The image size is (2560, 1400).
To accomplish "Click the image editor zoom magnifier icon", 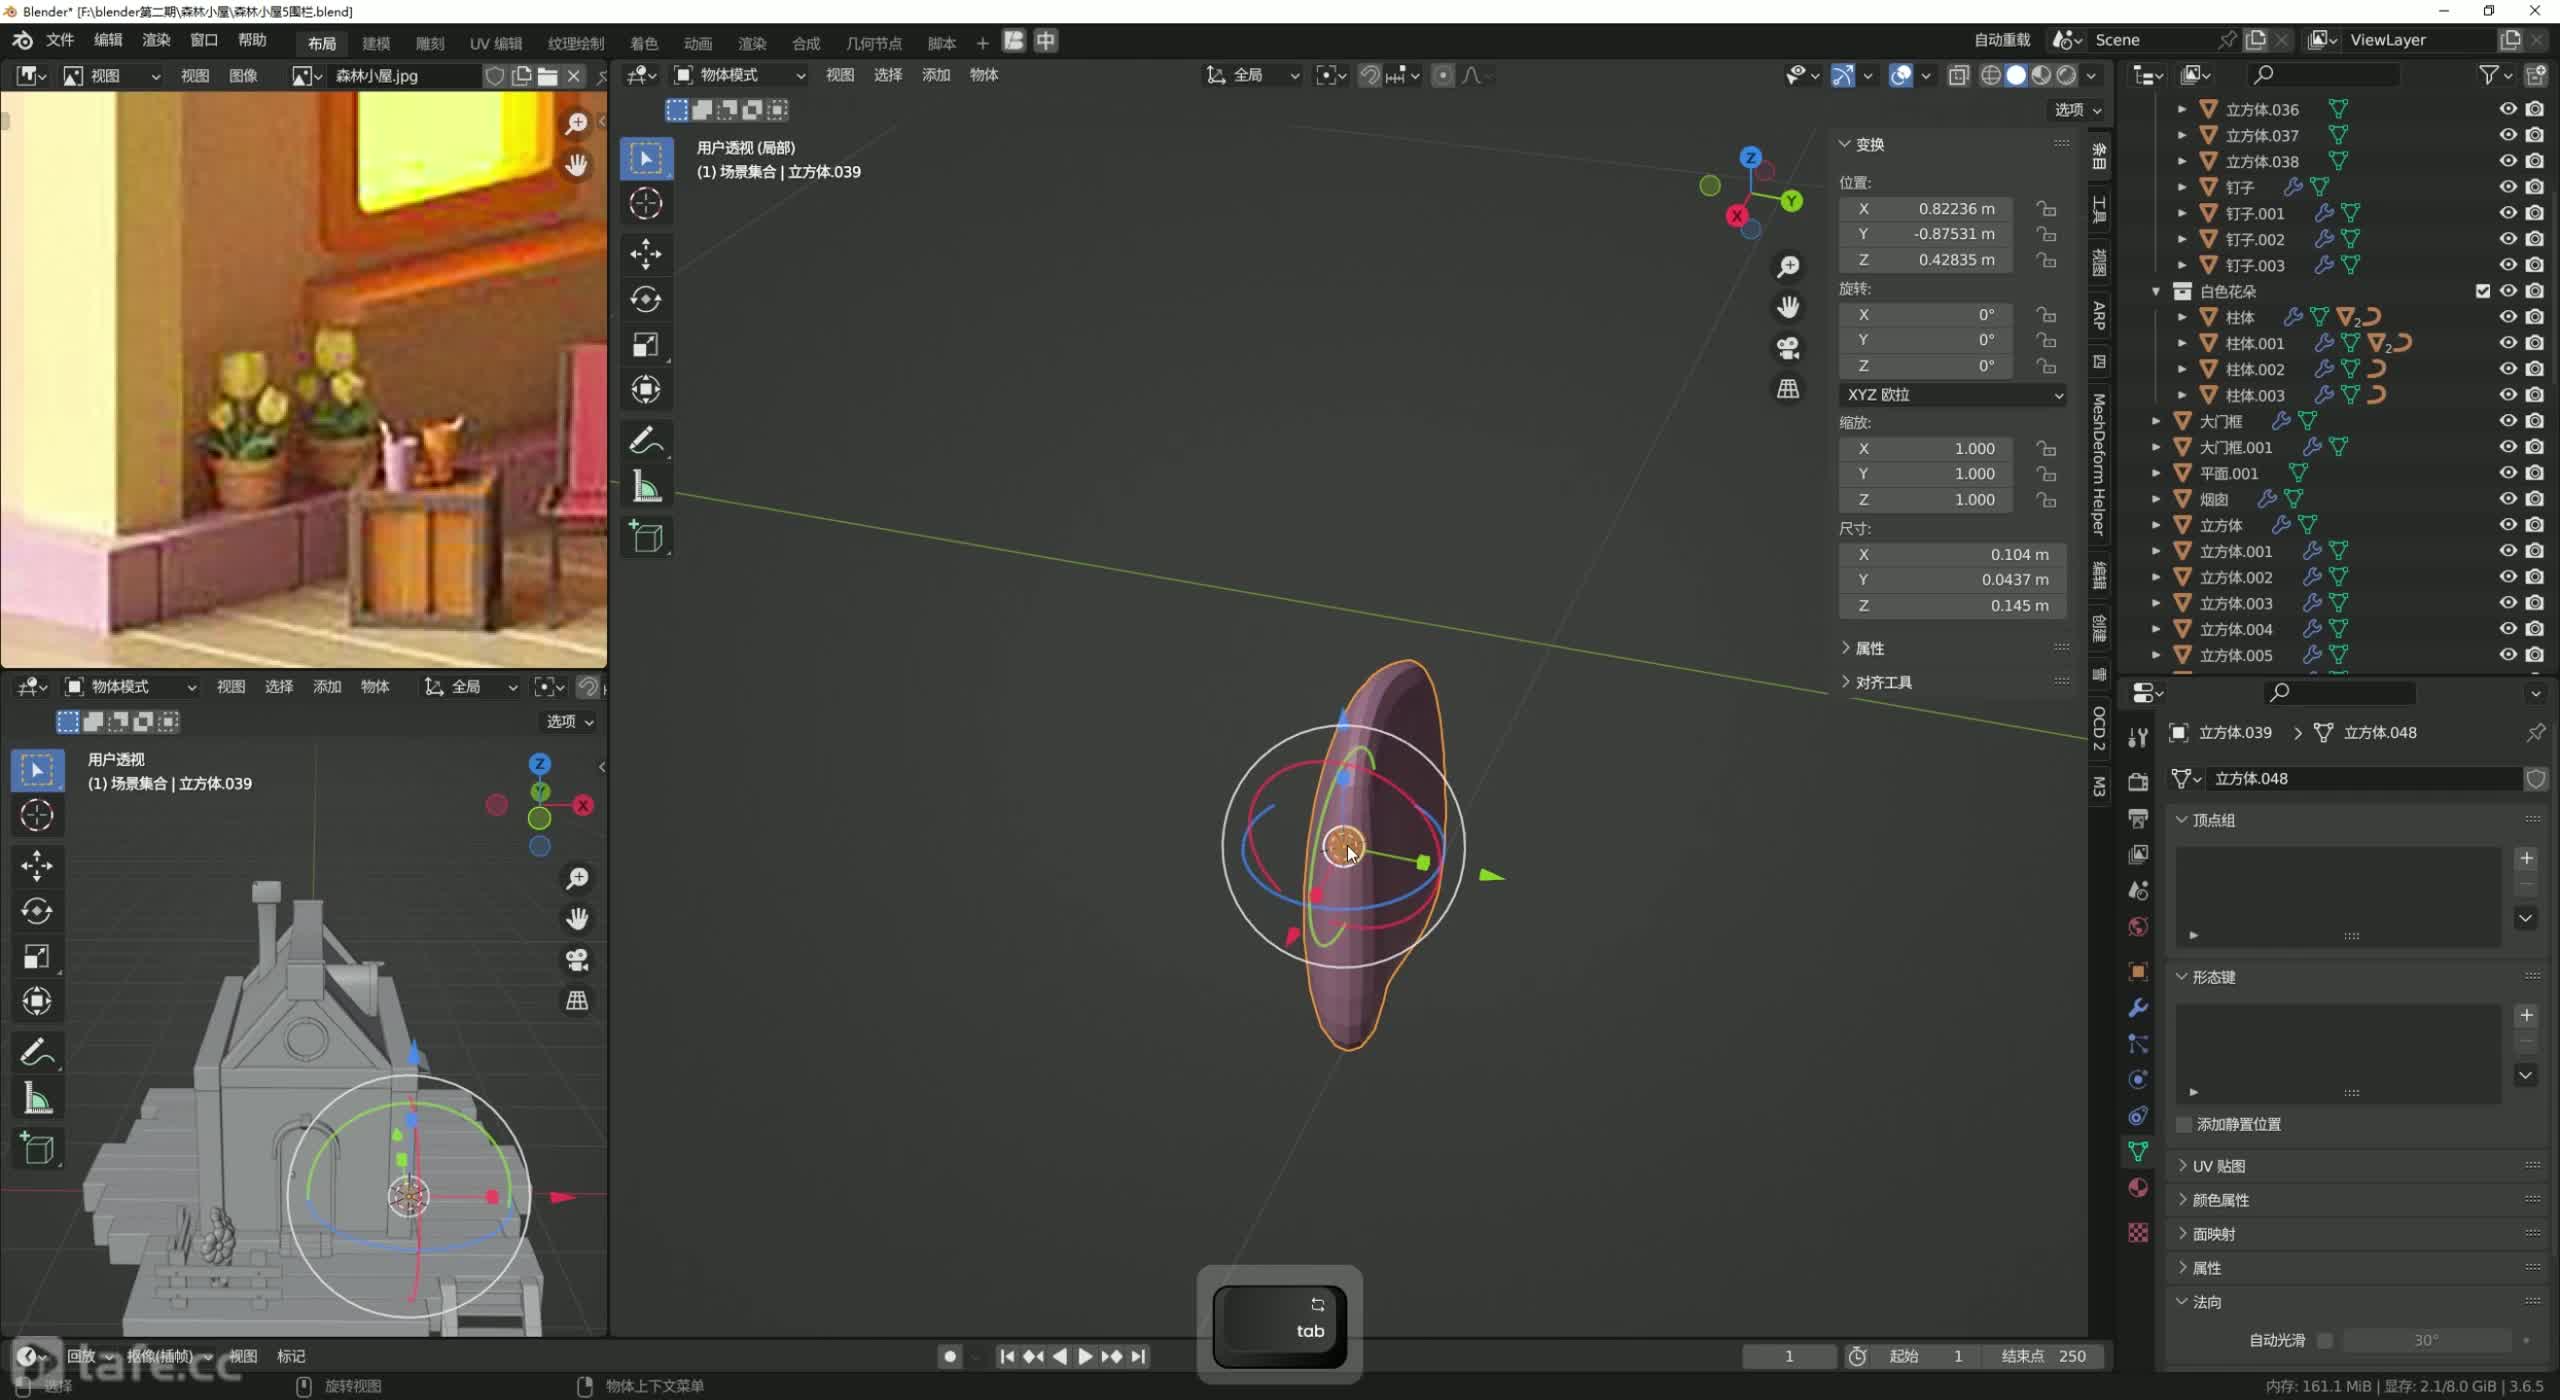I will (576, 124).
